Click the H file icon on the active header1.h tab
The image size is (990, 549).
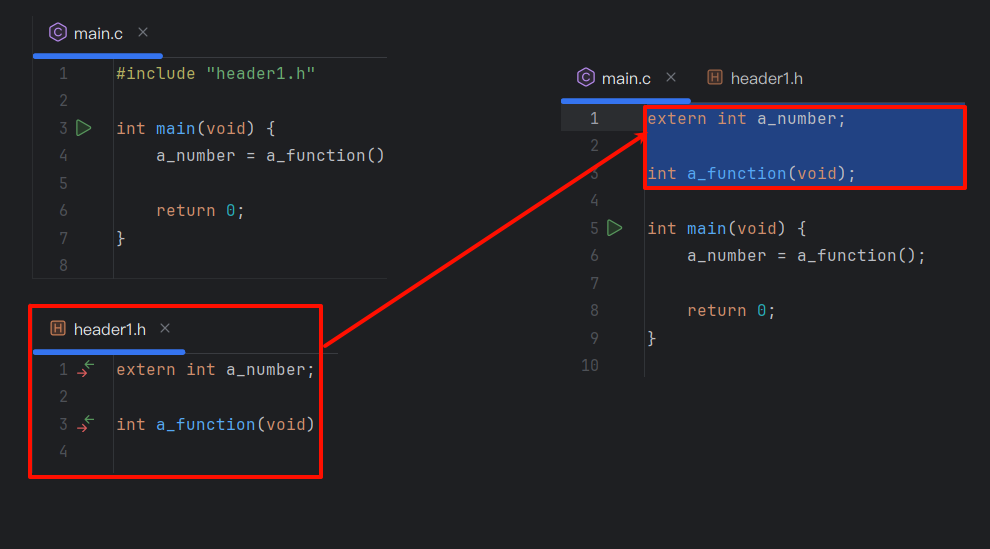[x=58, y=329]
